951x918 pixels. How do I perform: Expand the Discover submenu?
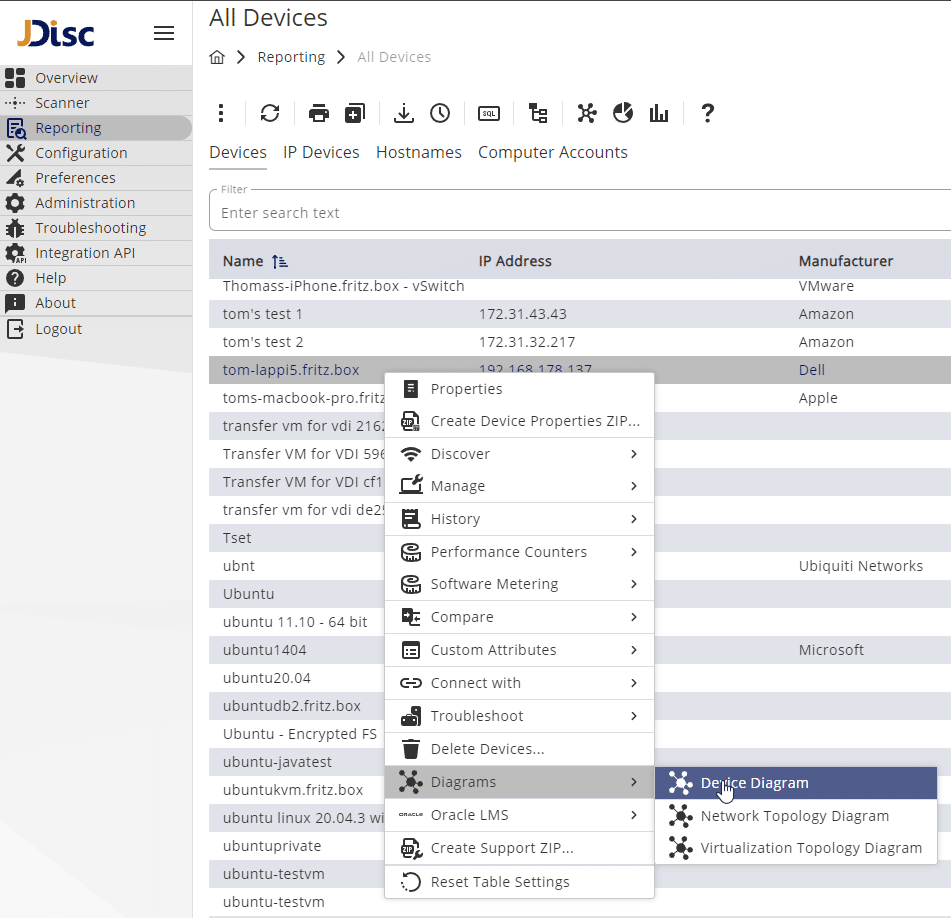pos(519,454)
